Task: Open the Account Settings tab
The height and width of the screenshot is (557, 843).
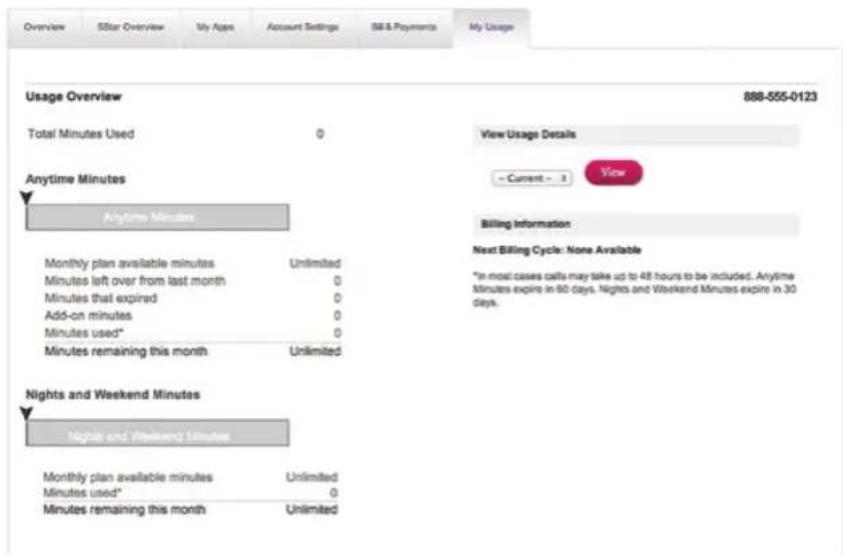Action: pyautogui.click(x=303, y=27)
